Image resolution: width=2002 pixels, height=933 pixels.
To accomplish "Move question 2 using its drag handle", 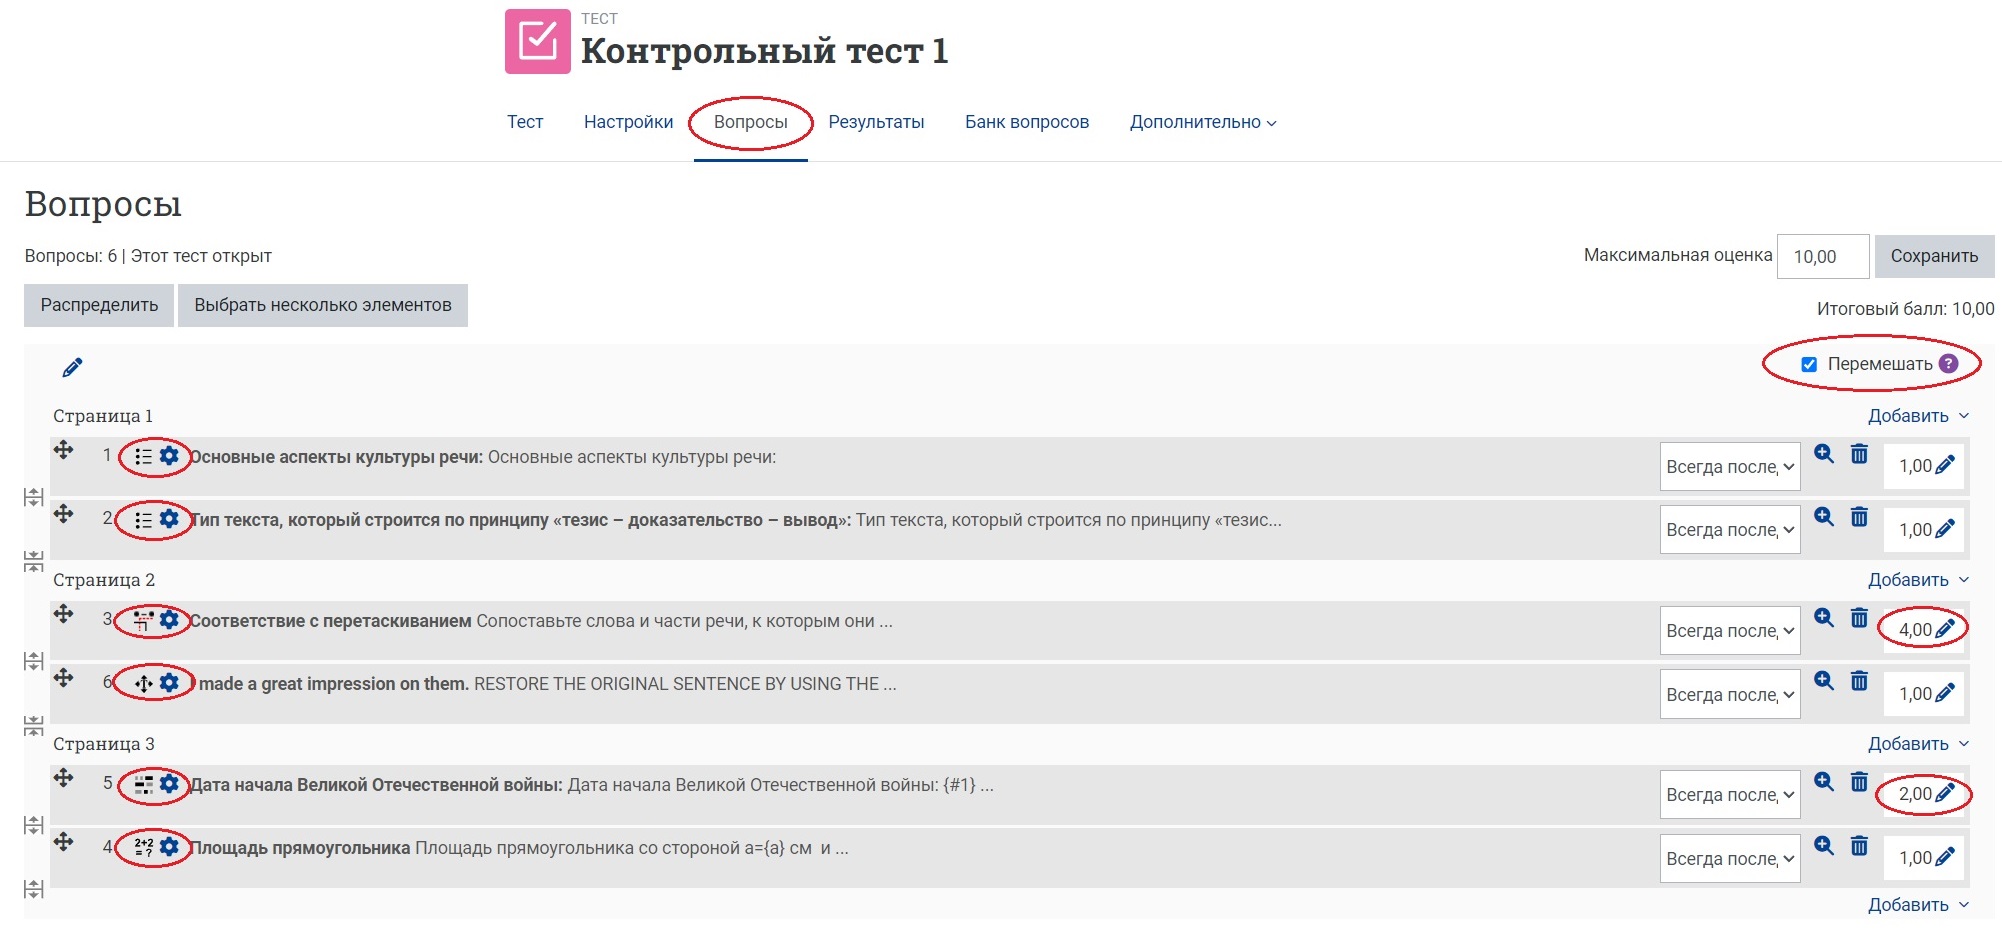I will click(64, 513).
